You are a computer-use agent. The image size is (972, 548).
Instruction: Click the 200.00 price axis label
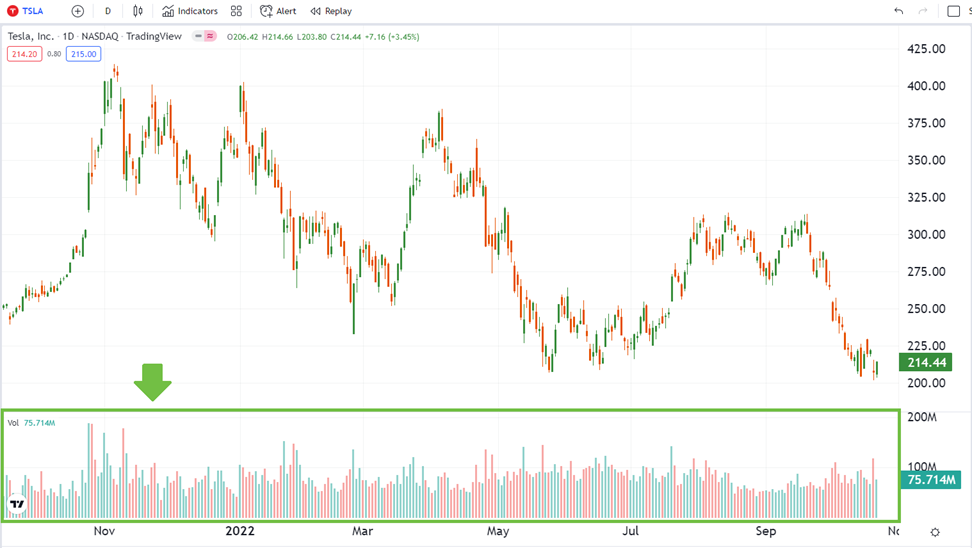926,382
